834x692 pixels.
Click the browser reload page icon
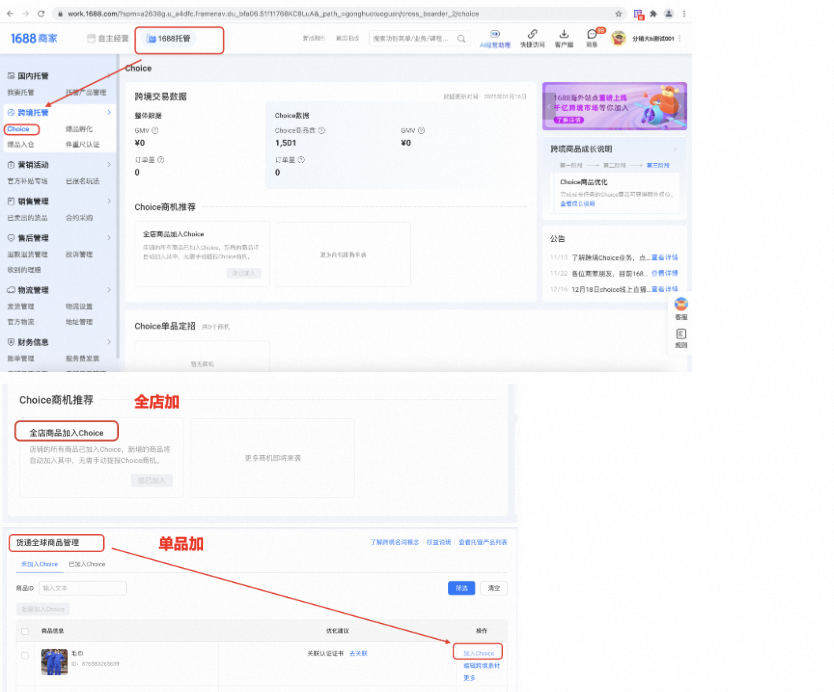(40, 13)
